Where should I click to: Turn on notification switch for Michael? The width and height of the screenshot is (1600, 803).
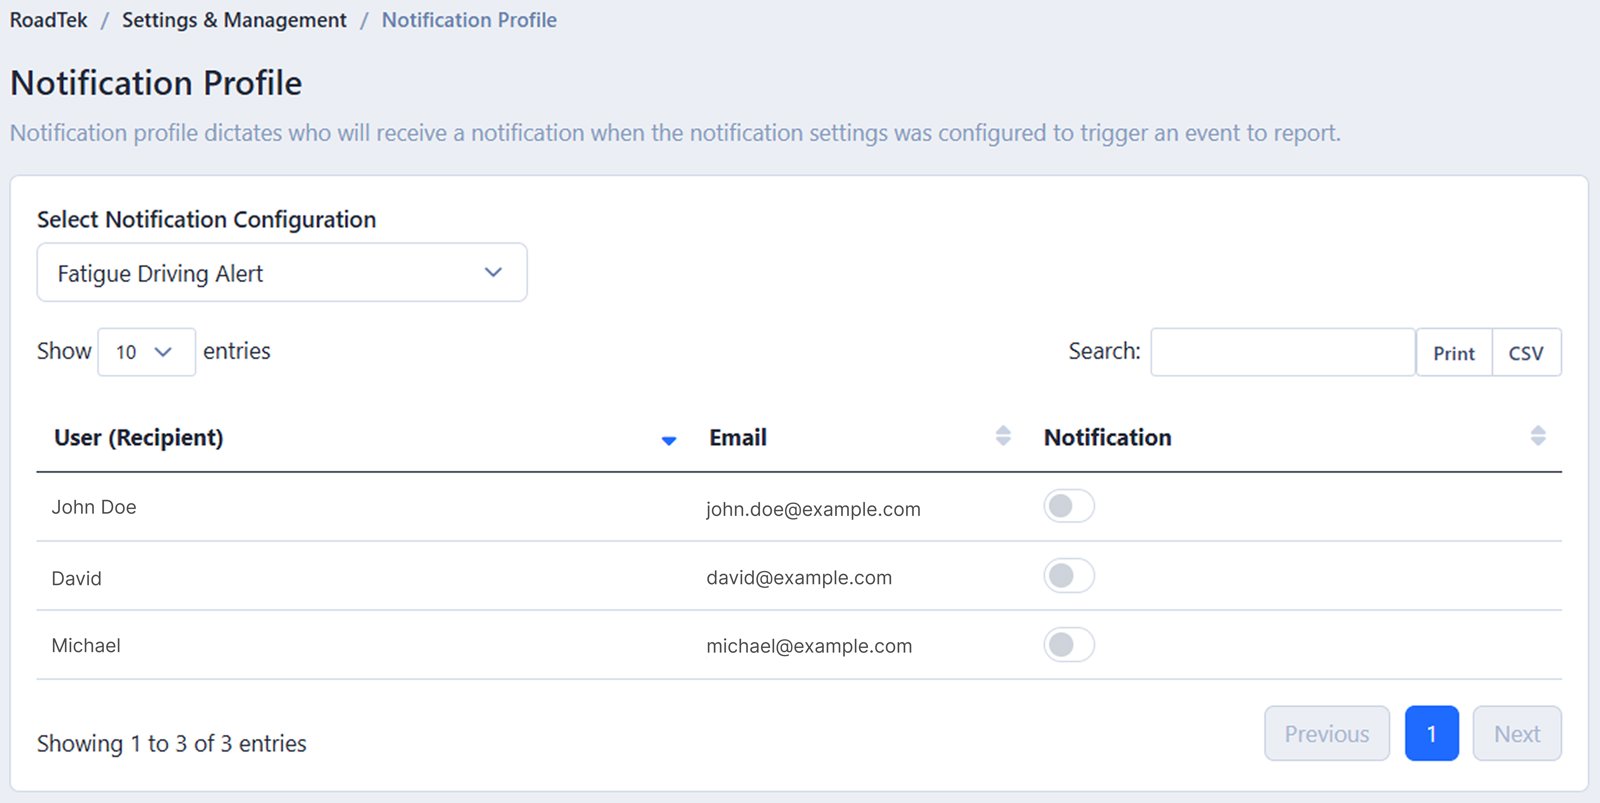coord(1069,645)
